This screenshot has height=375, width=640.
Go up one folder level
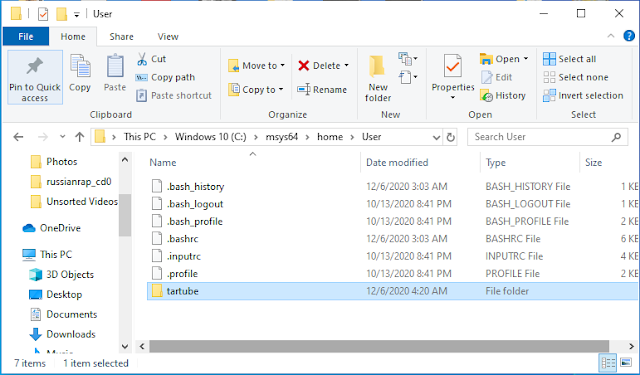pos(80,137)
